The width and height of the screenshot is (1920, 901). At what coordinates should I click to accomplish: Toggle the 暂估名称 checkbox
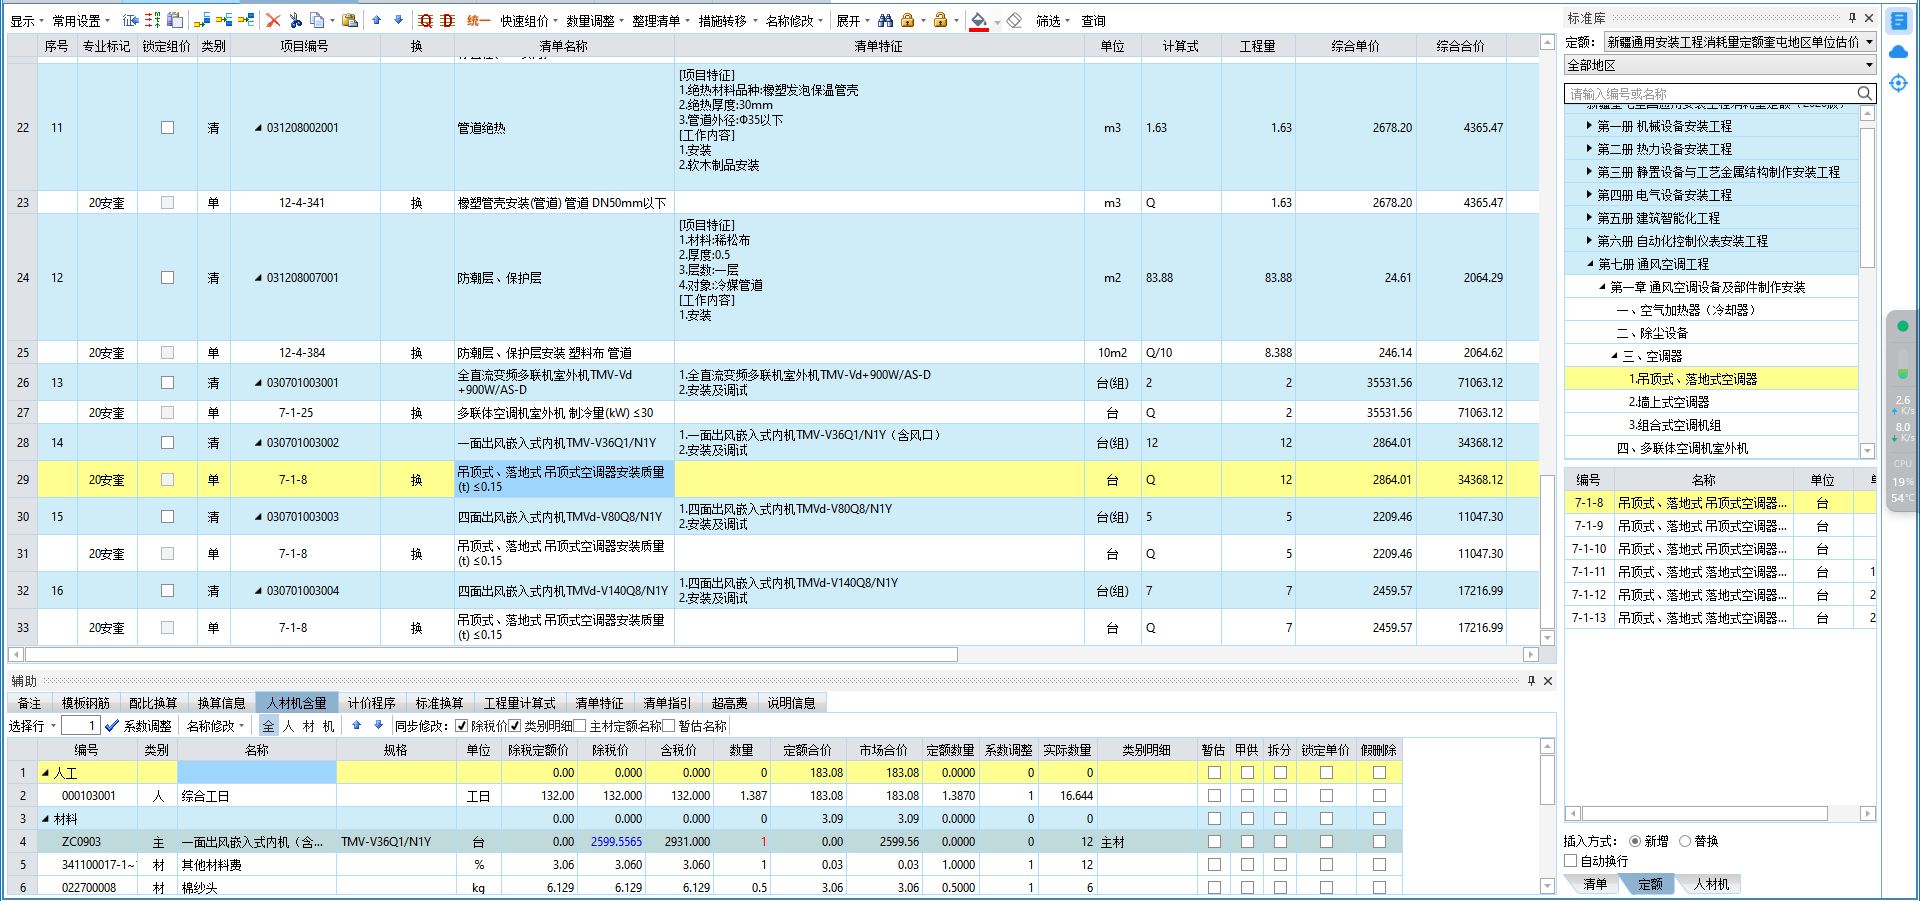pos(669,726)
